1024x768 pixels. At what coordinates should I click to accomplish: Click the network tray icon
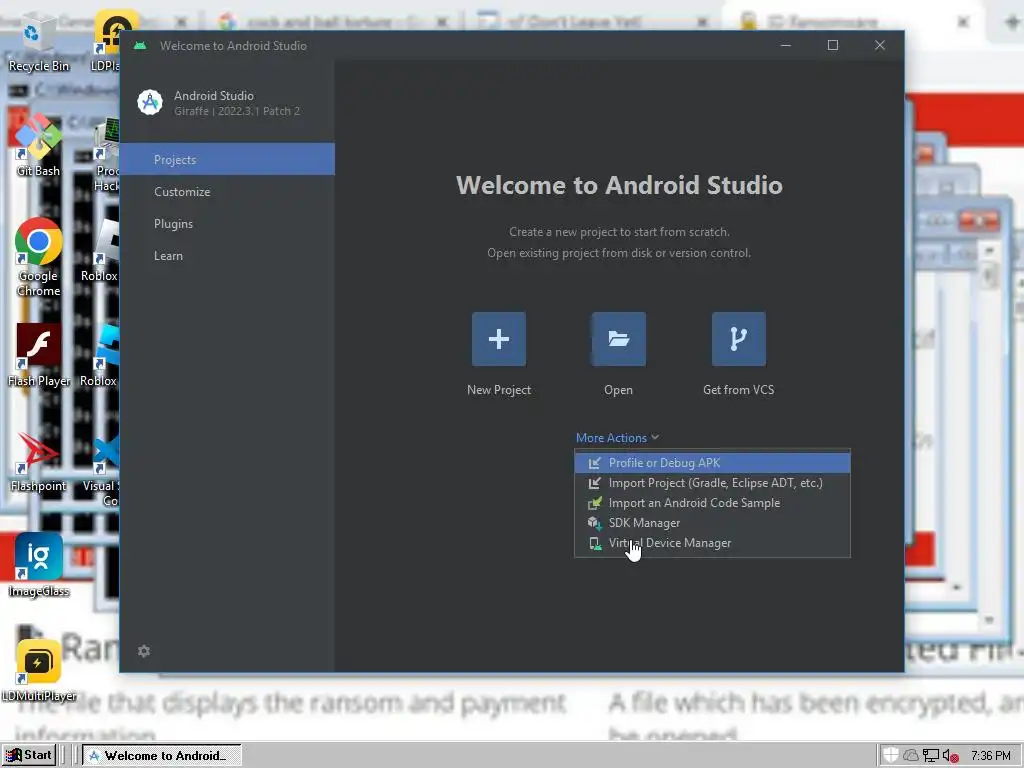tap(931, 756)
